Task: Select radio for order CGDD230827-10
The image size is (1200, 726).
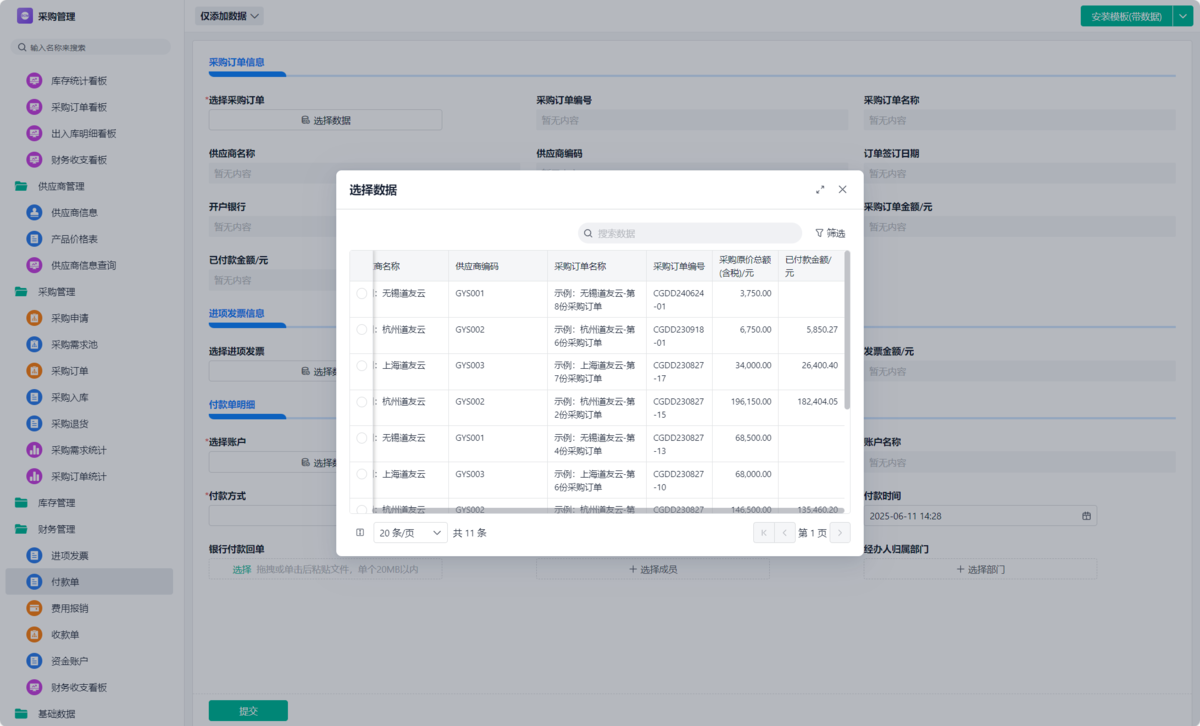Action: [x=361, y=474]
